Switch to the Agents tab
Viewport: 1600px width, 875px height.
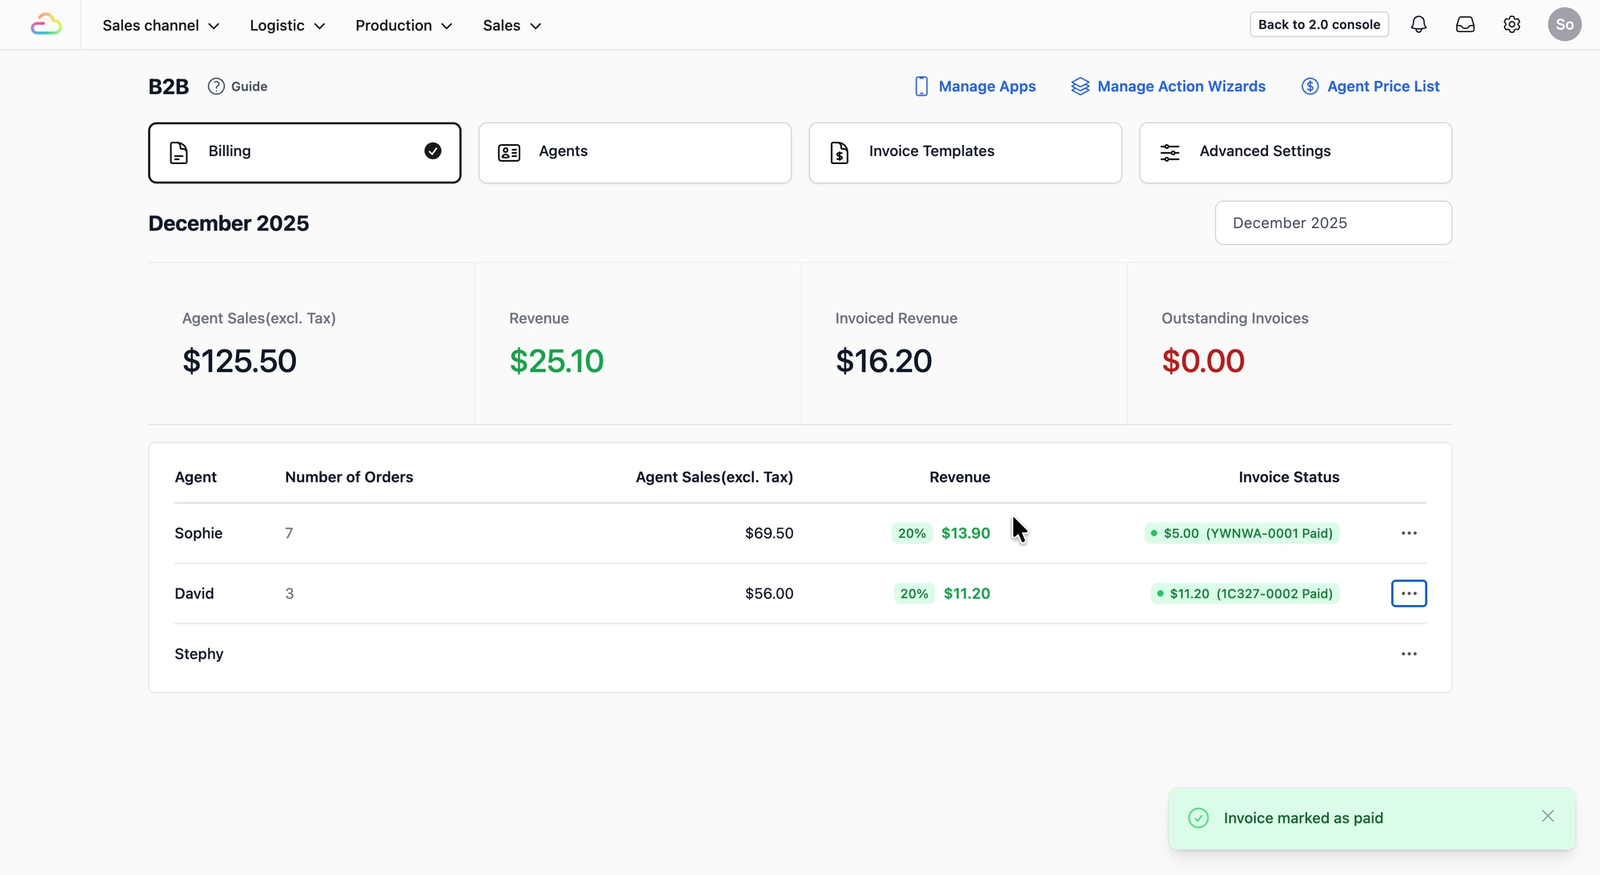click(635, 153)
